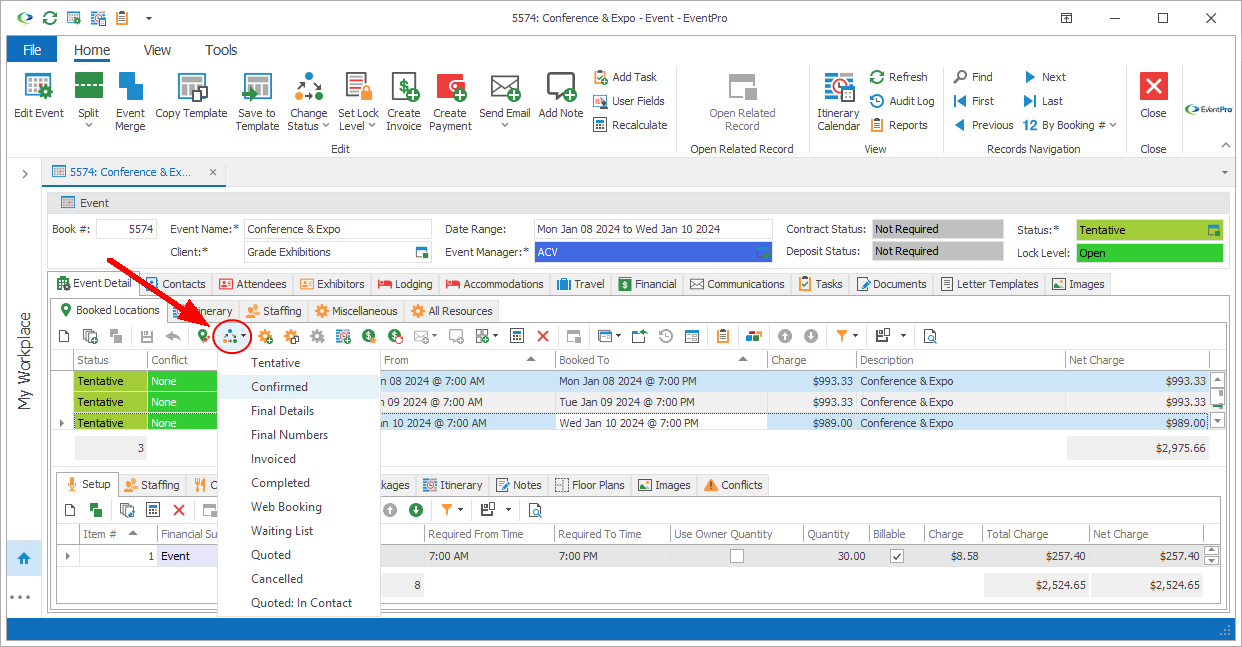Open the Attendees tab

(x=253, y=284)
